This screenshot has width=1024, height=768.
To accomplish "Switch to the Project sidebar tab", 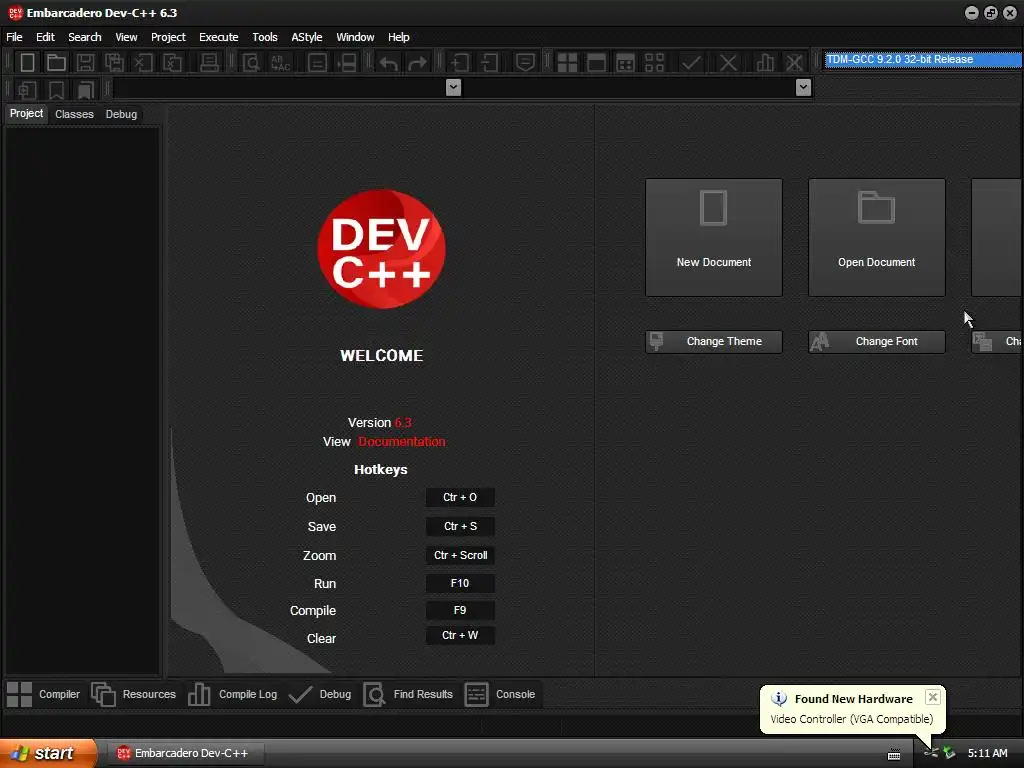I will 26,114.
